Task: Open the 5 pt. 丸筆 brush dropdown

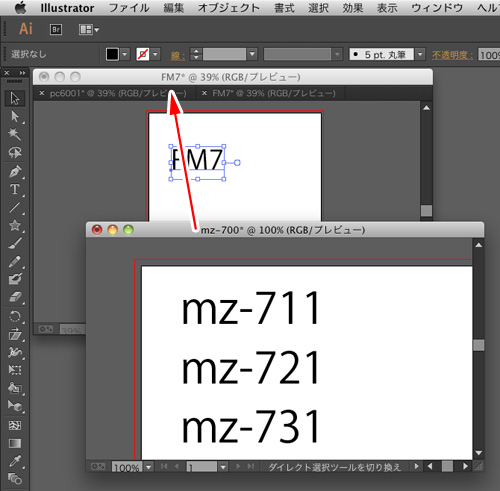Action: (420, 54)
